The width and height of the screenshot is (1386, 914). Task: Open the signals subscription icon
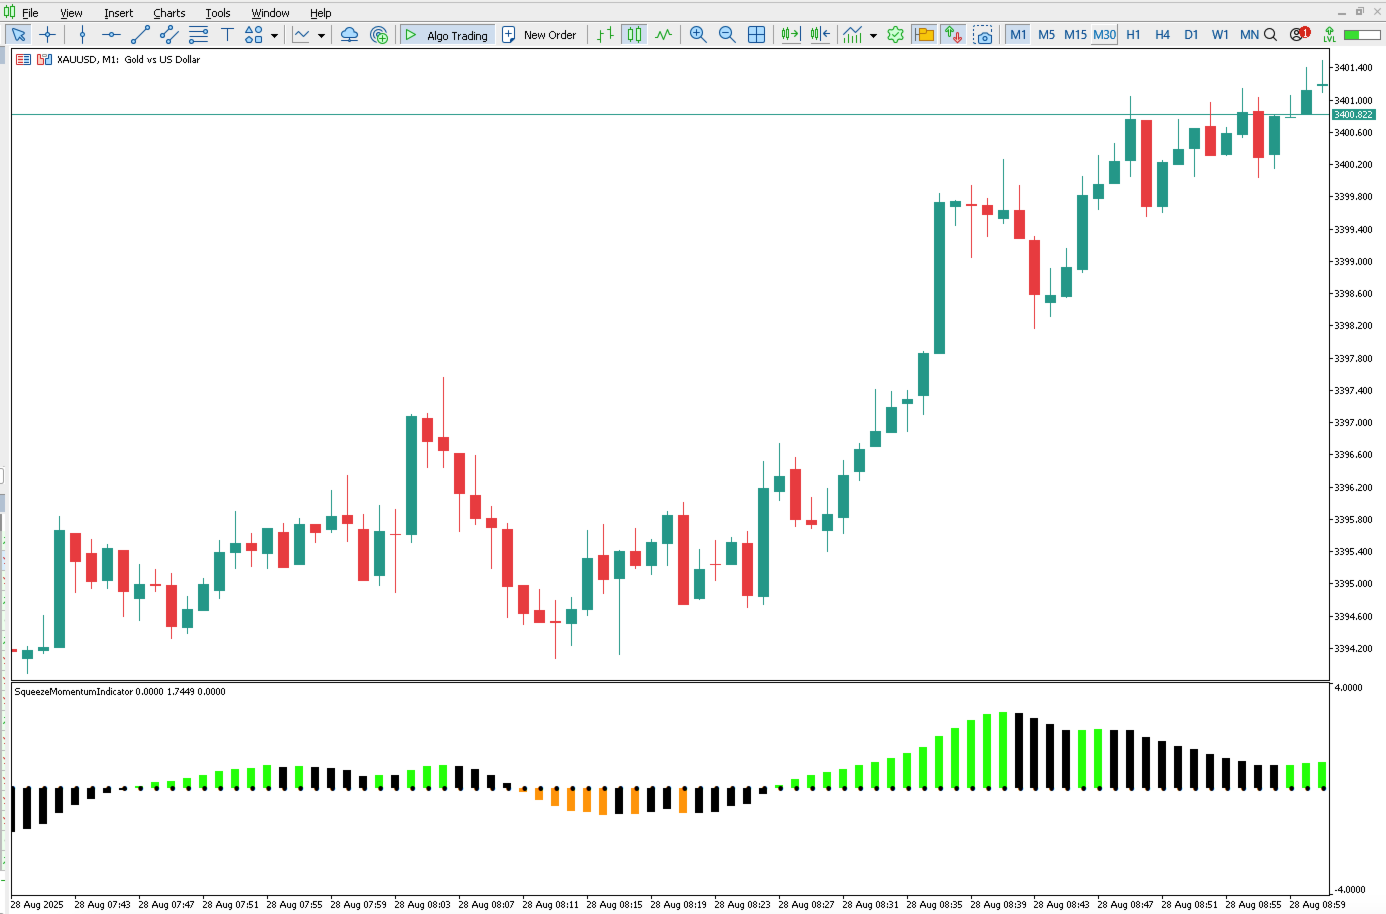click(378, 35)
